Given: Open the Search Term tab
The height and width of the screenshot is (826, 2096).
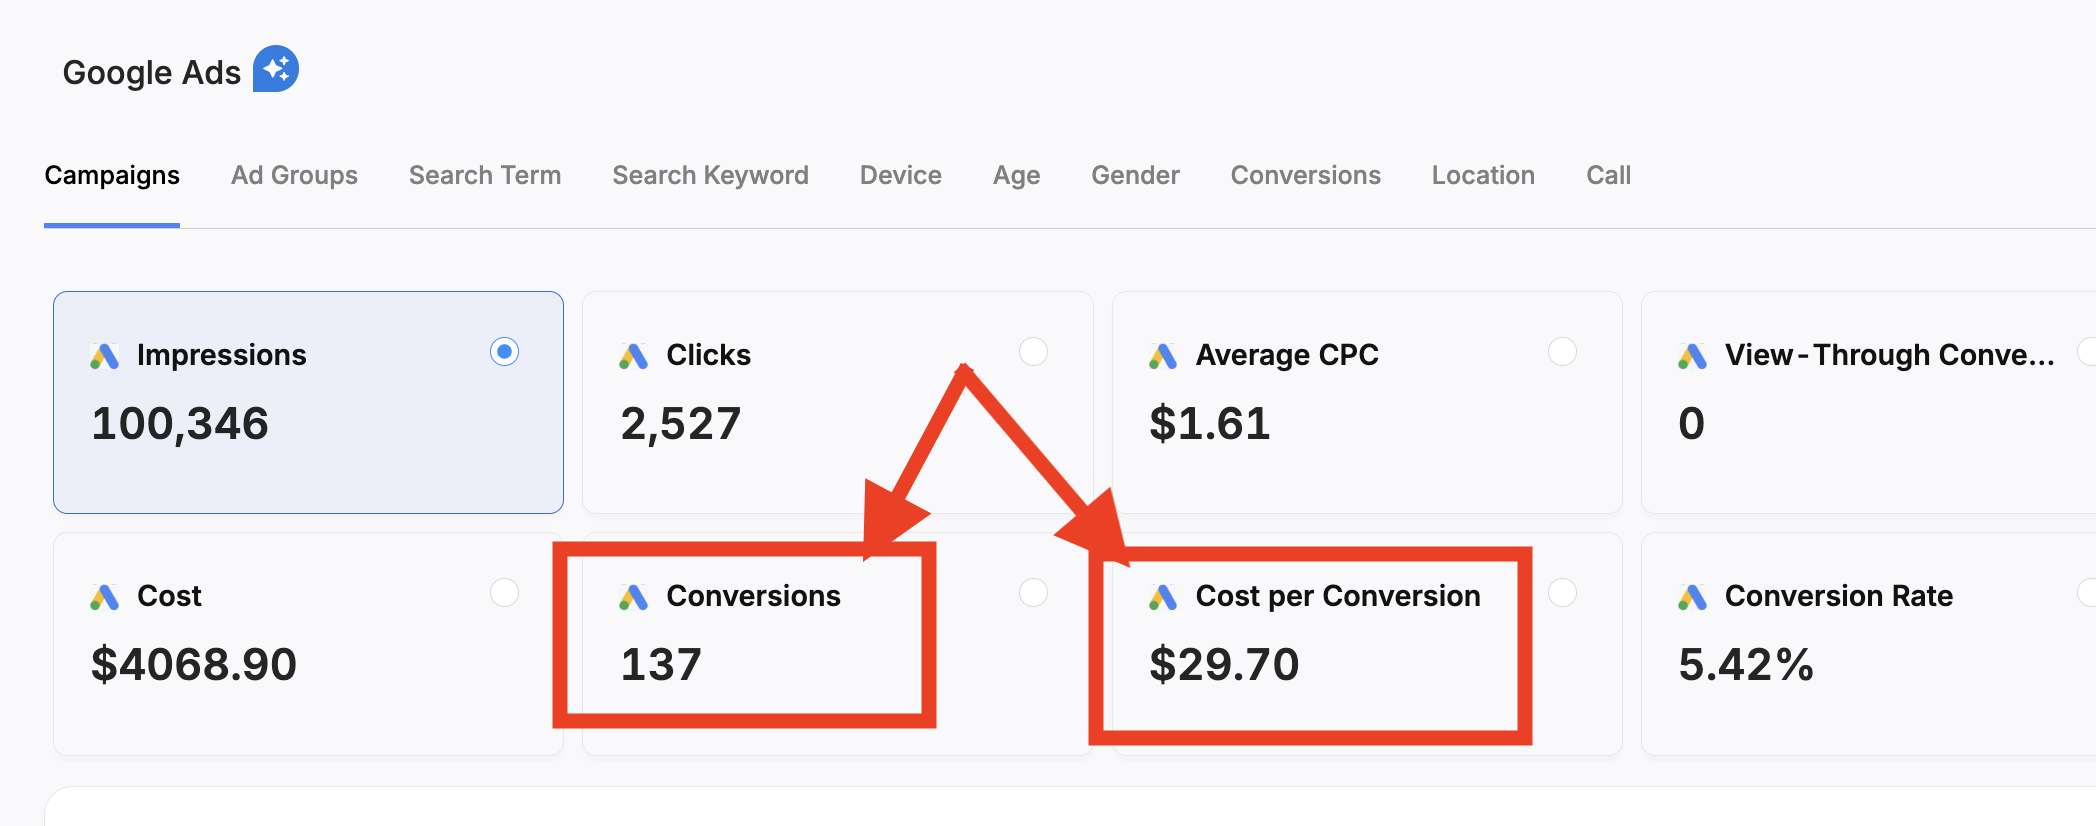Looking at the screenshot, I should (x=485, y=175).
